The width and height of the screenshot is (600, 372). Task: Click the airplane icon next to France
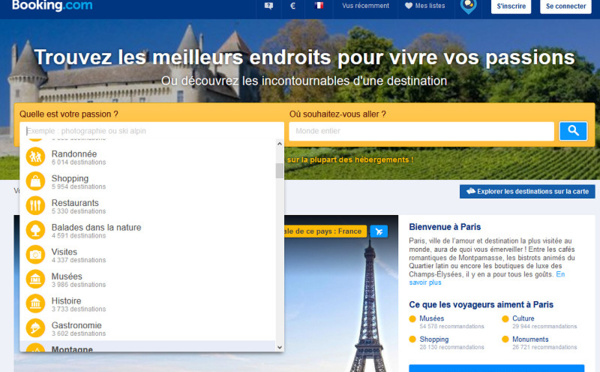click(379, 232)
